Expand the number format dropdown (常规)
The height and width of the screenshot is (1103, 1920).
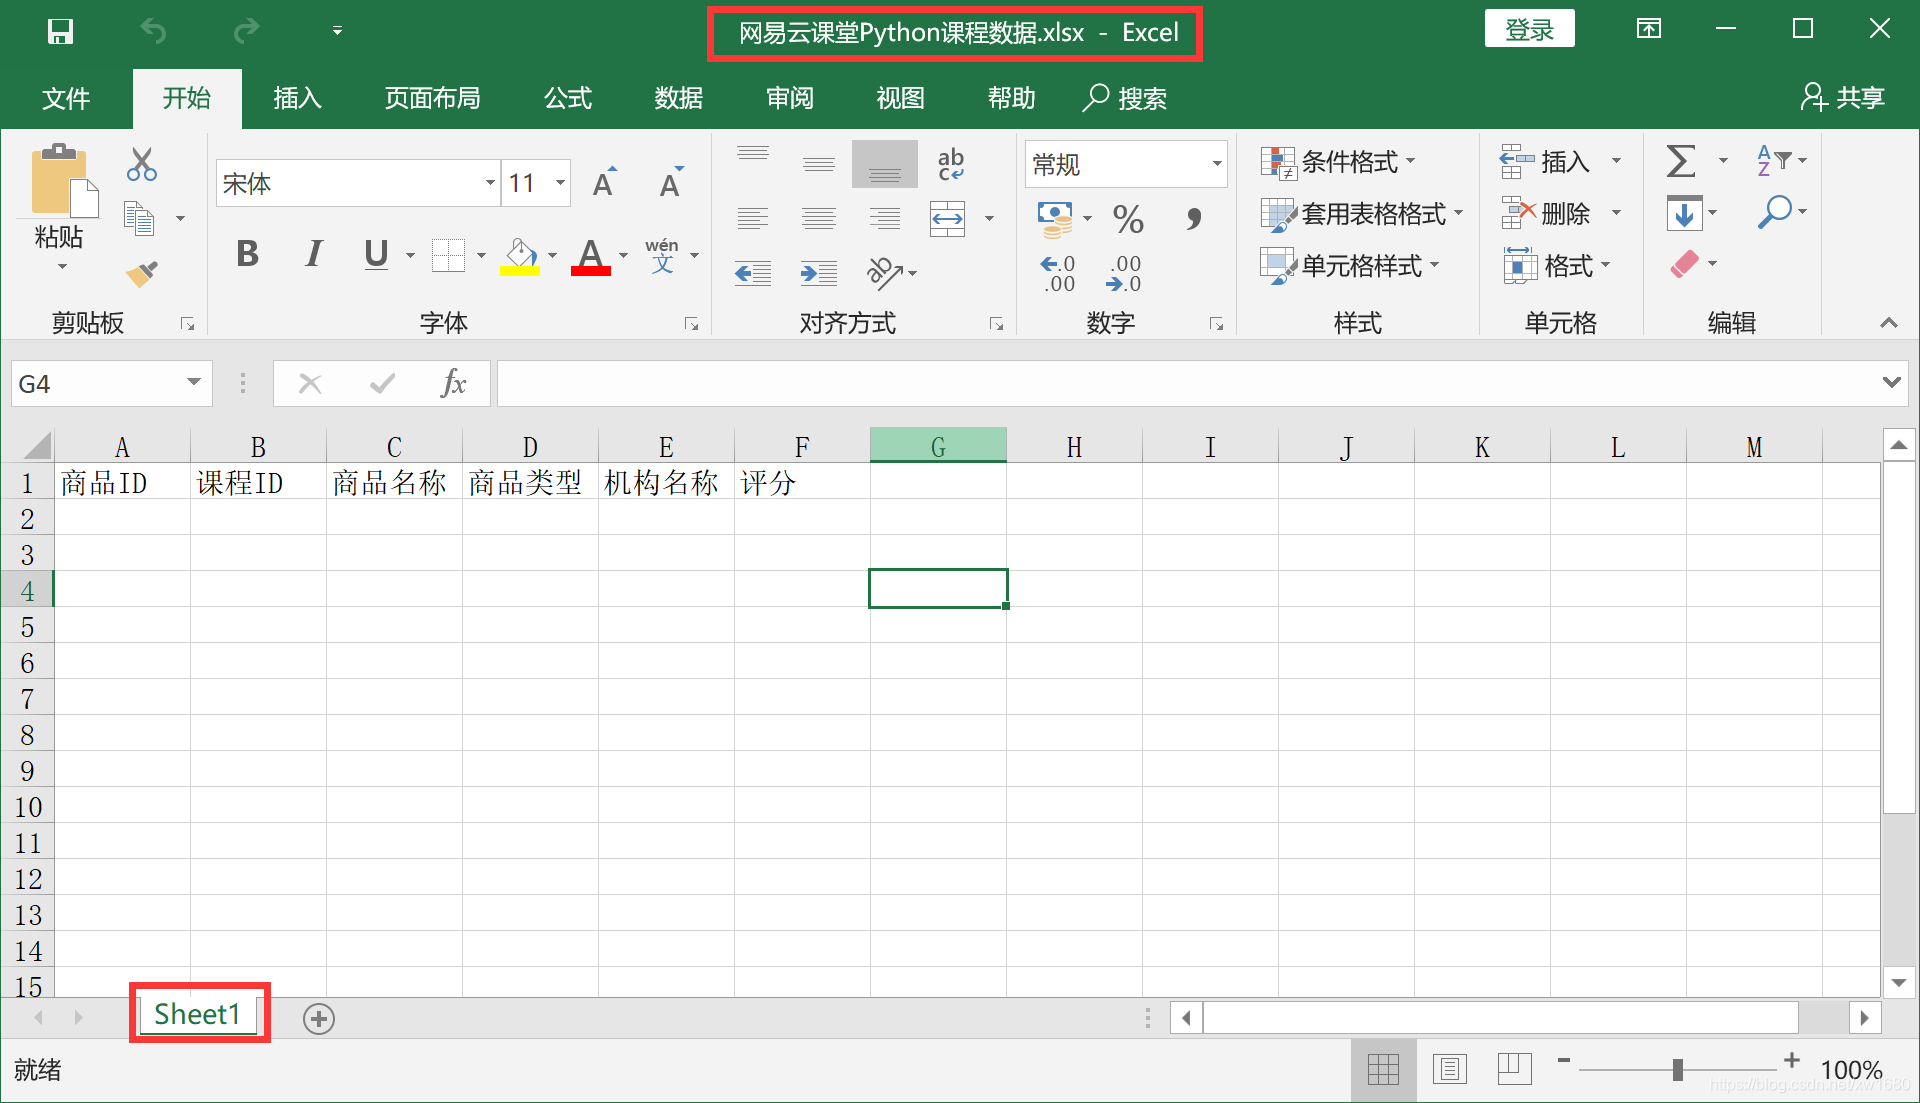(1216, 164)
